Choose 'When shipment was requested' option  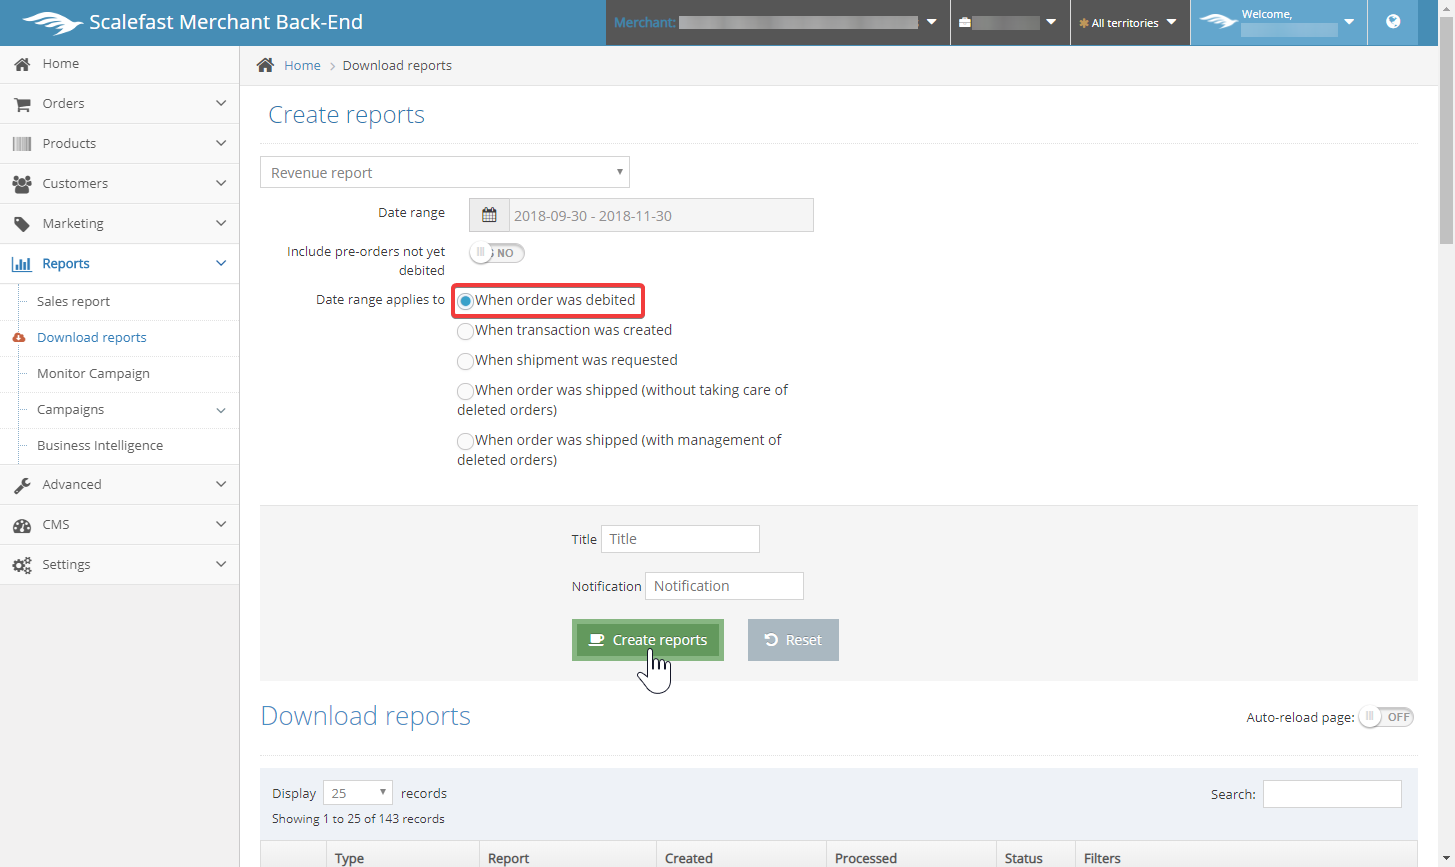[x=465, y=361]
